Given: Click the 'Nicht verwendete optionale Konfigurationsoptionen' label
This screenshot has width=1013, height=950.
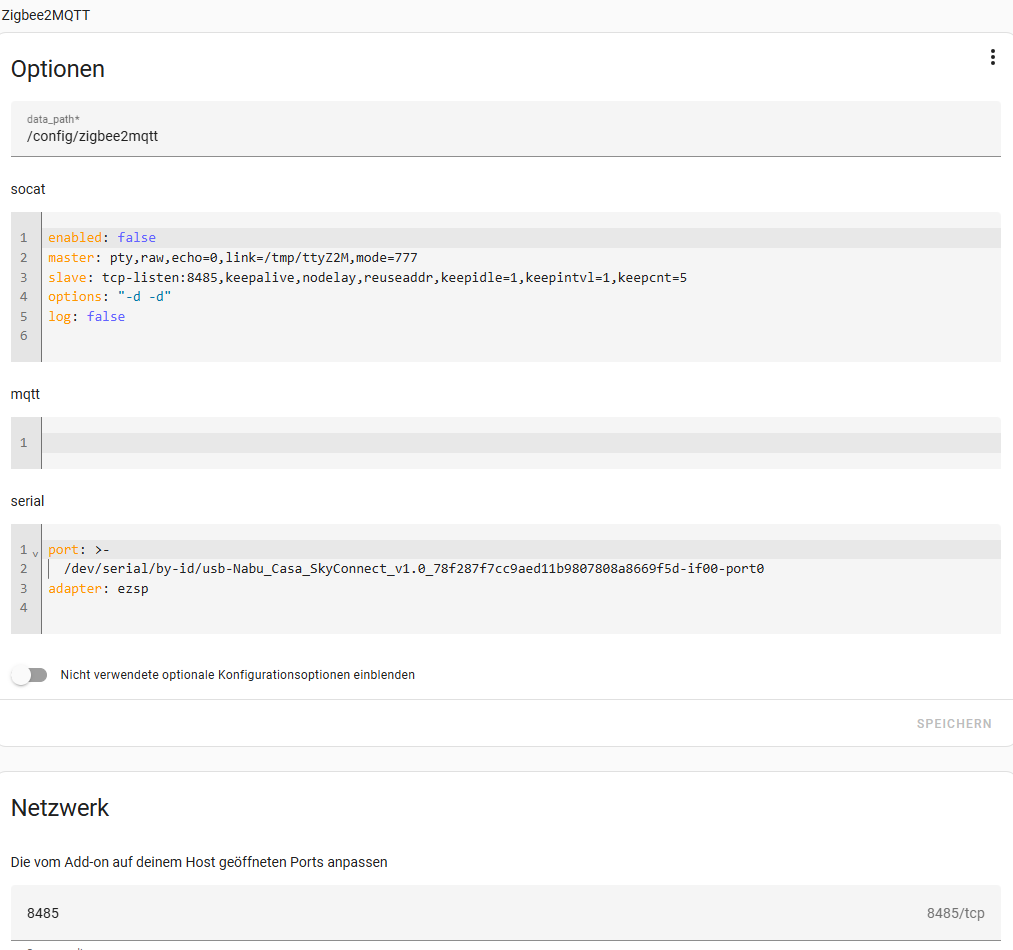Looking at the screenshot, I should tap(237, 675).
